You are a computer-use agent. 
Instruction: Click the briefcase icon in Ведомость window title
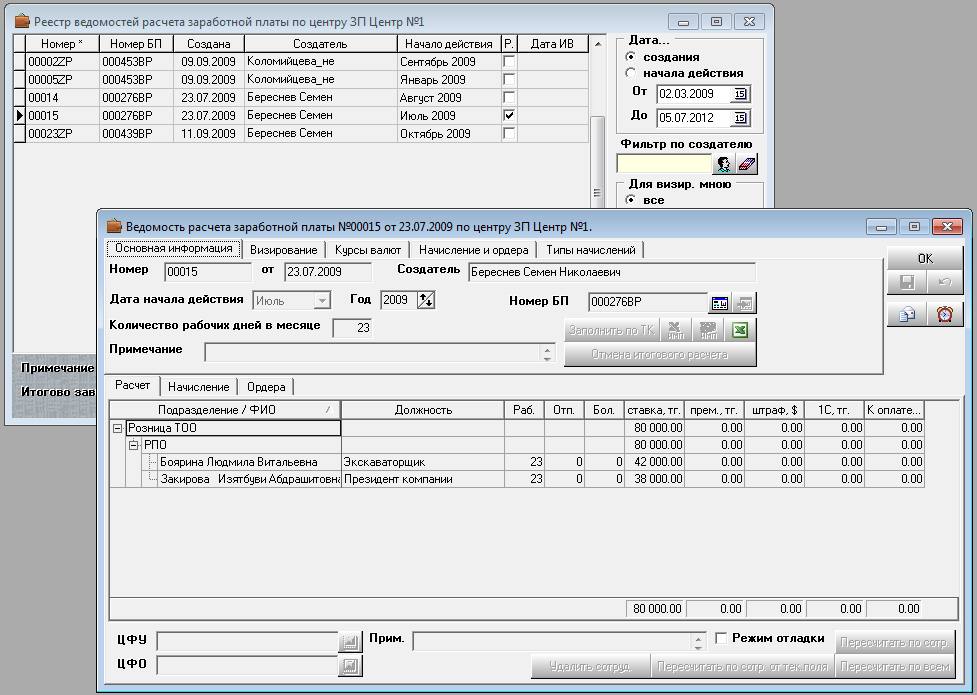pyautogui.click(x=113, y=226)
